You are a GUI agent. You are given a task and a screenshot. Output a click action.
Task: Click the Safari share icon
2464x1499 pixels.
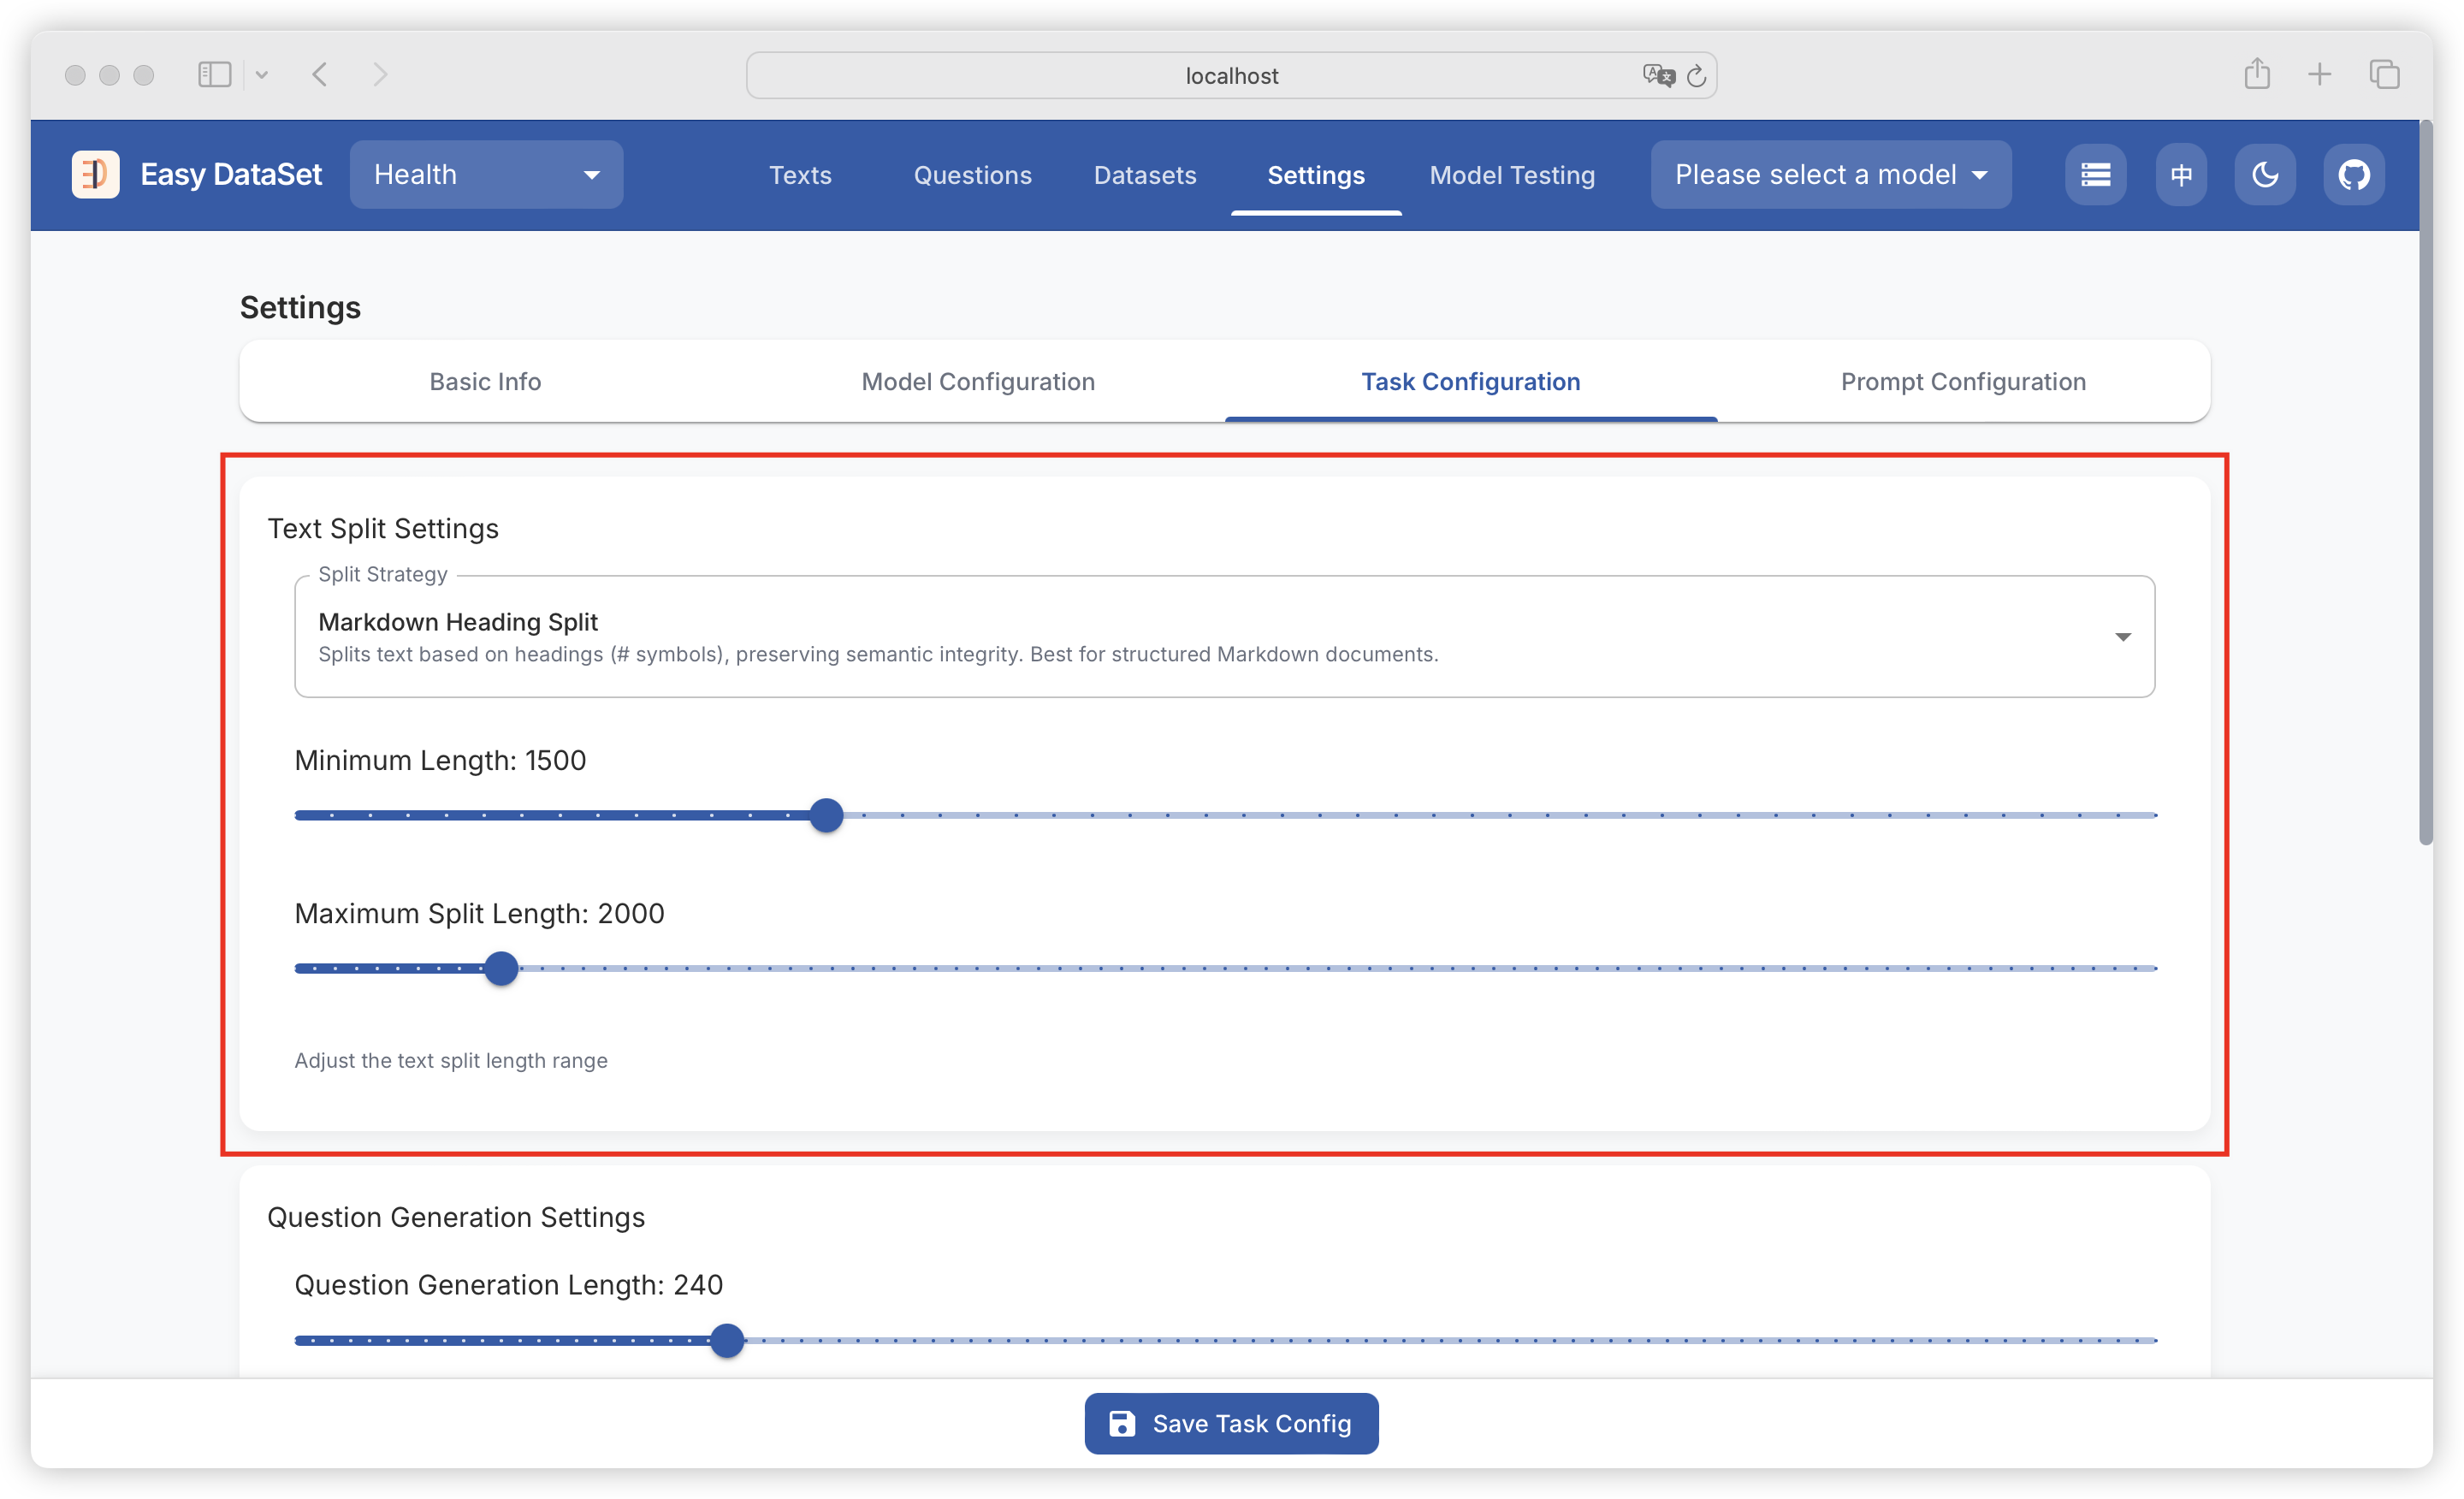tap(2256, 74)
